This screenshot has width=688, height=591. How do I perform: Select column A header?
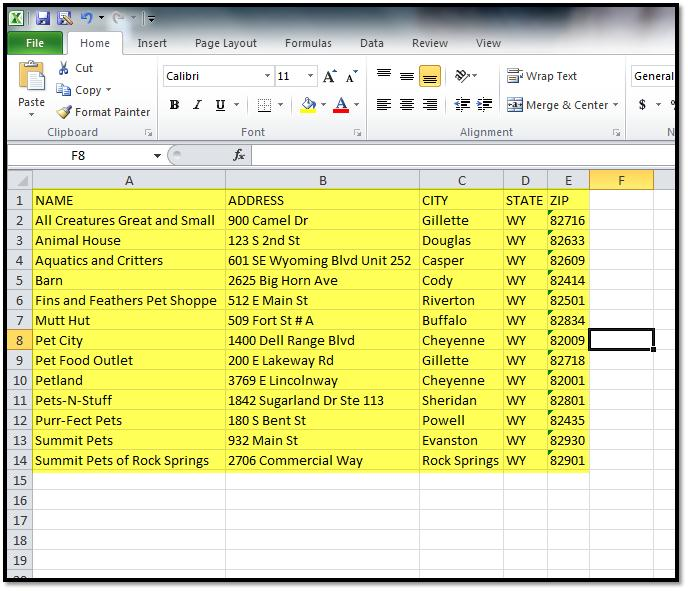click(129, 180)
